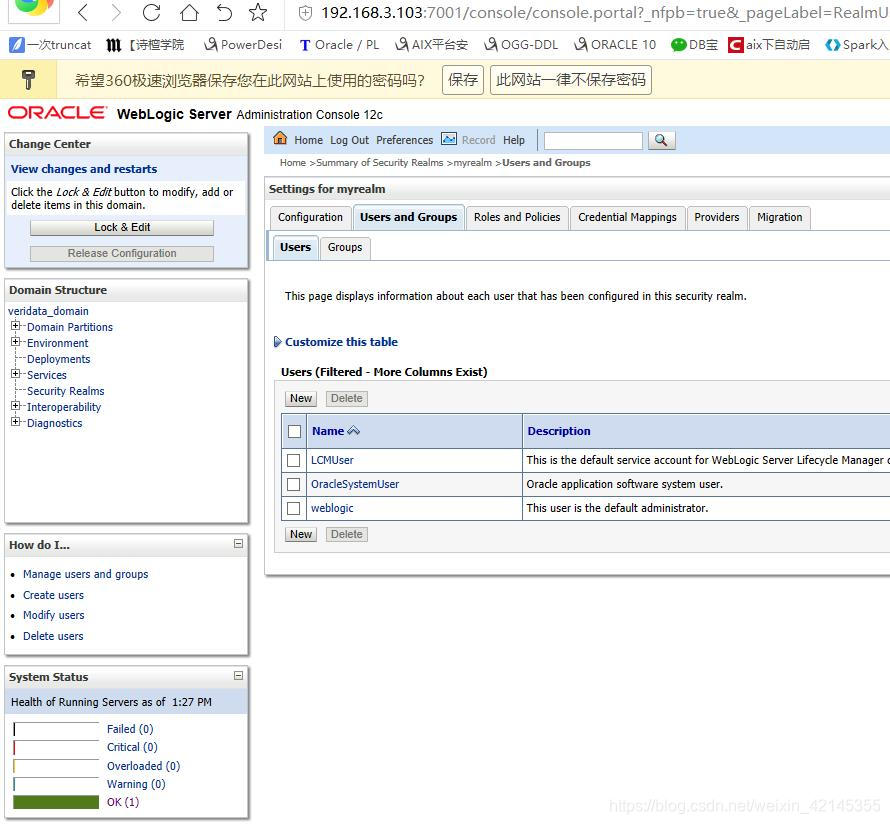Check the weblogic row checkbox

point(293,508)
